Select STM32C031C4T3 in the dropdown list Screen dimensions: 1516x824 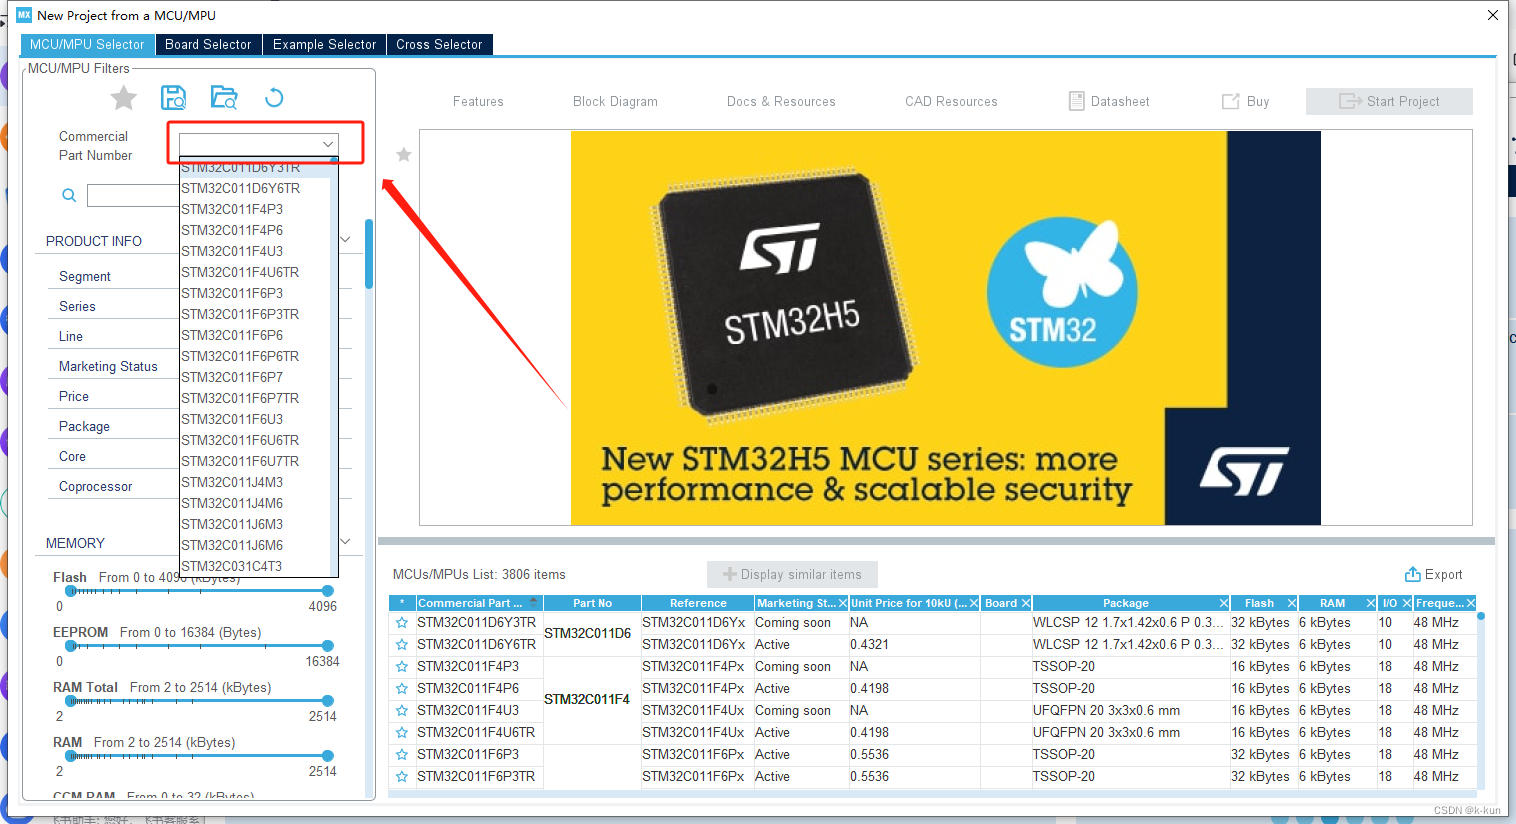[x=255, y=566]
